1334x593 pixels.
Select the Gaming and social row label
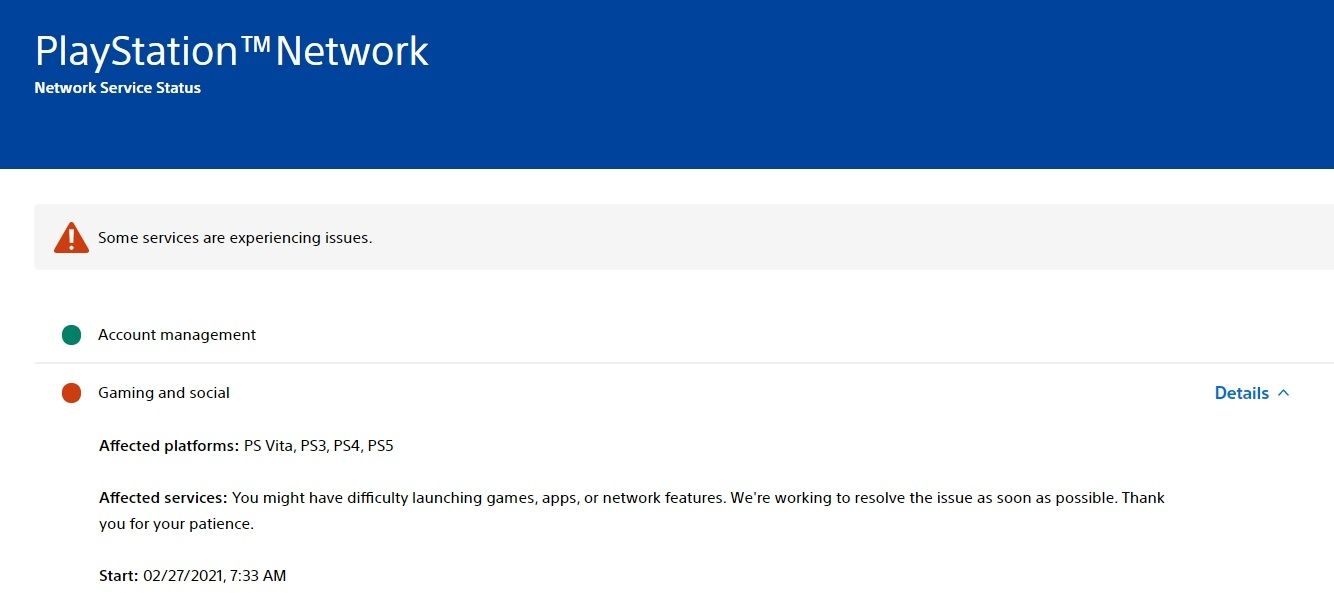[x=164, y=393]
